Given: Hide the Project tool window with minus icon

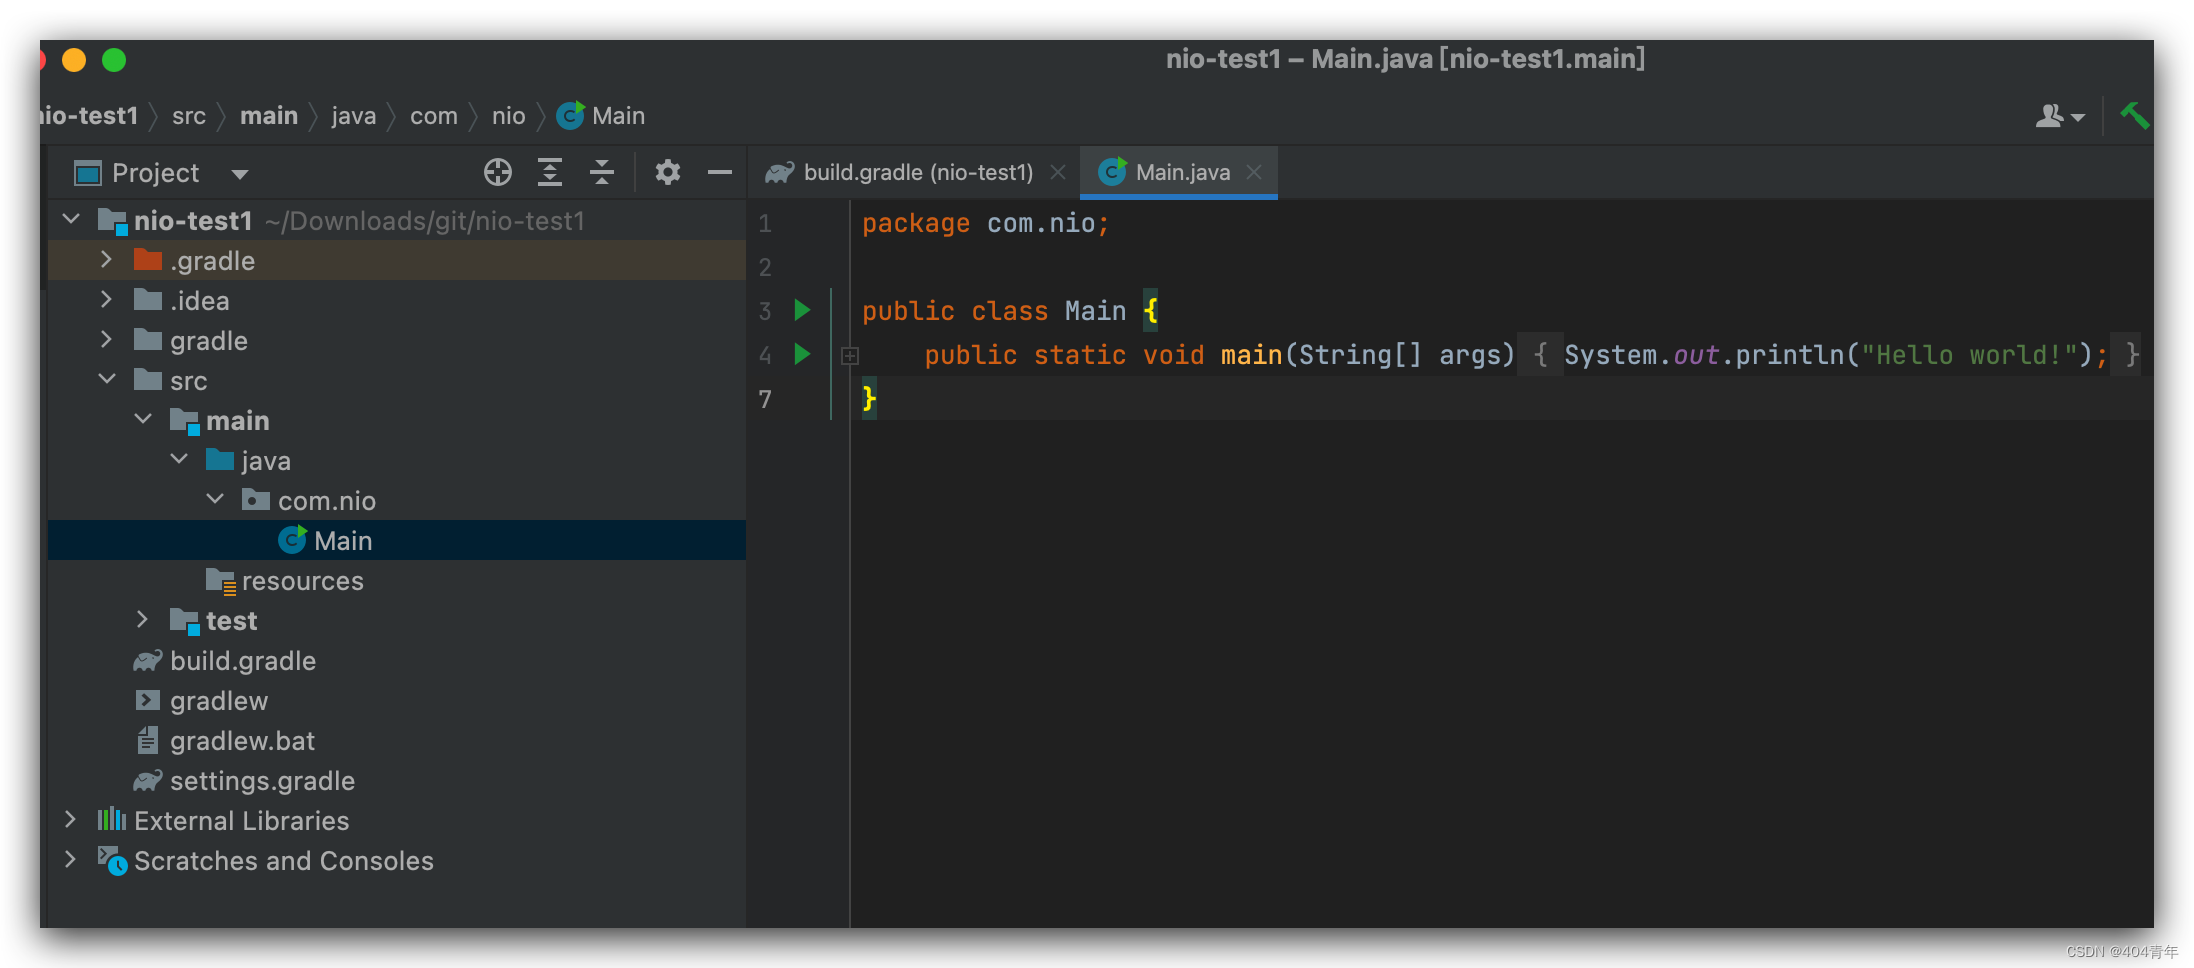Looking at the screenshot, I should point(720,172).
